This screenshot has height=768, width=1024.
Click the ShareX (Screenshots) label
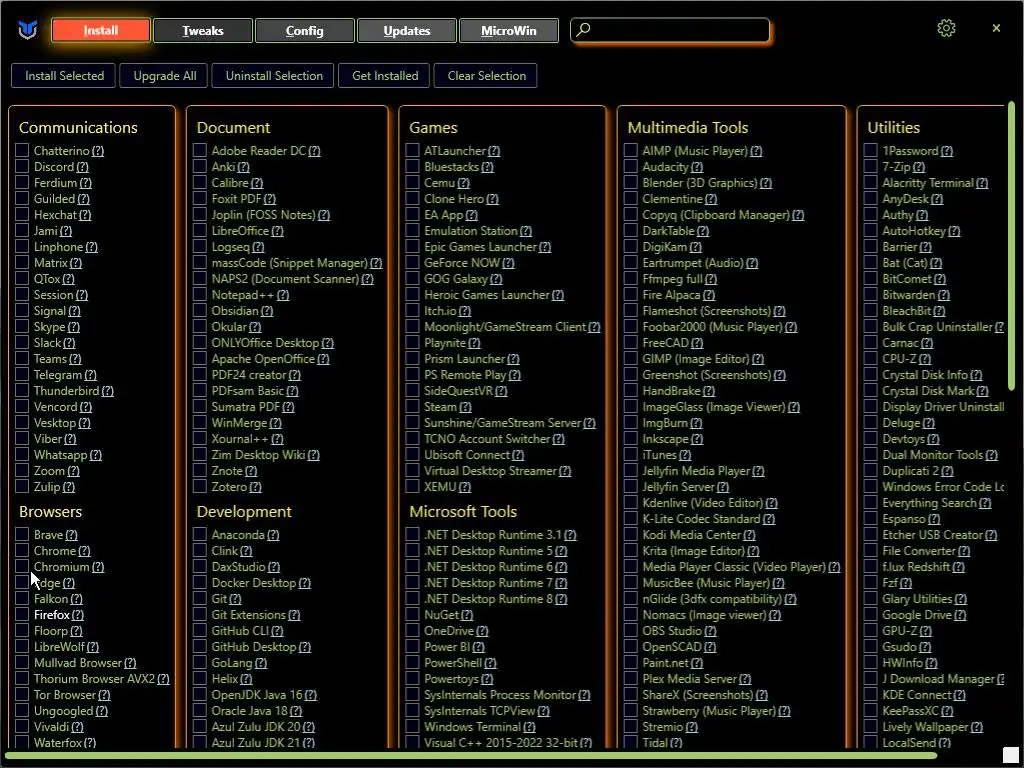coord(697,695)
